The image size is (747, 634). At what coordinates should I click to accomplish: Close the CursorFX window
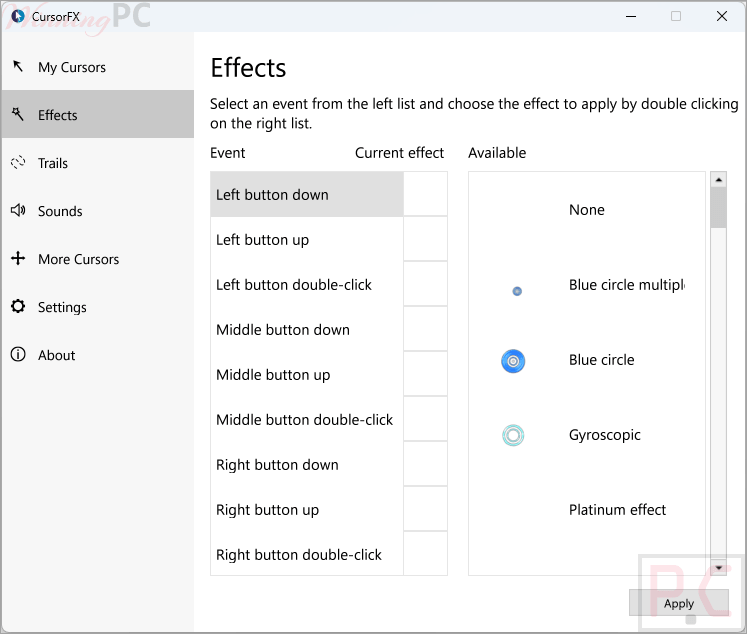tap(721, 16)
